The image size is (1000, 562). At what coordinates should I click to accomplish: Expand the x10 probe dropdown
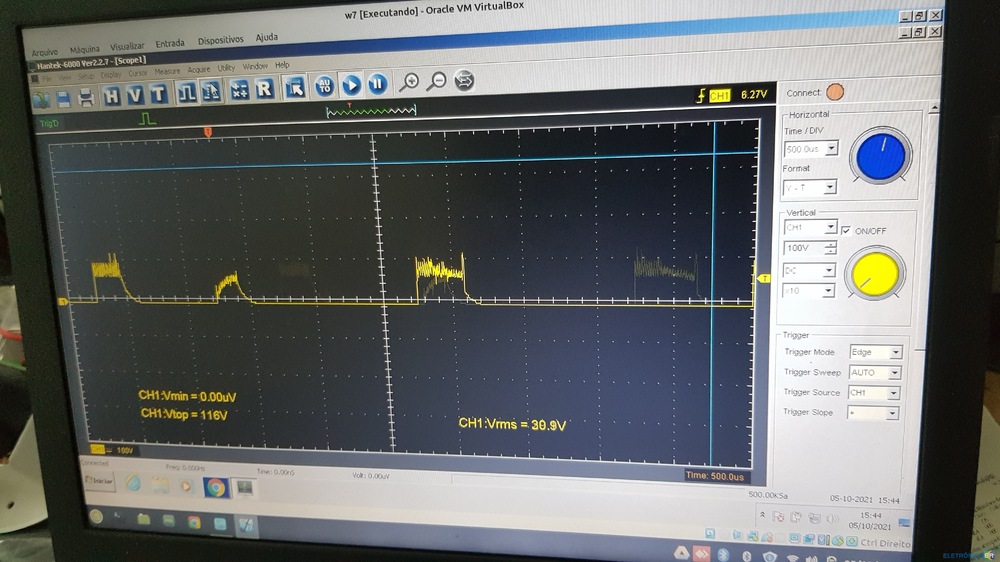tap(828, 291)
